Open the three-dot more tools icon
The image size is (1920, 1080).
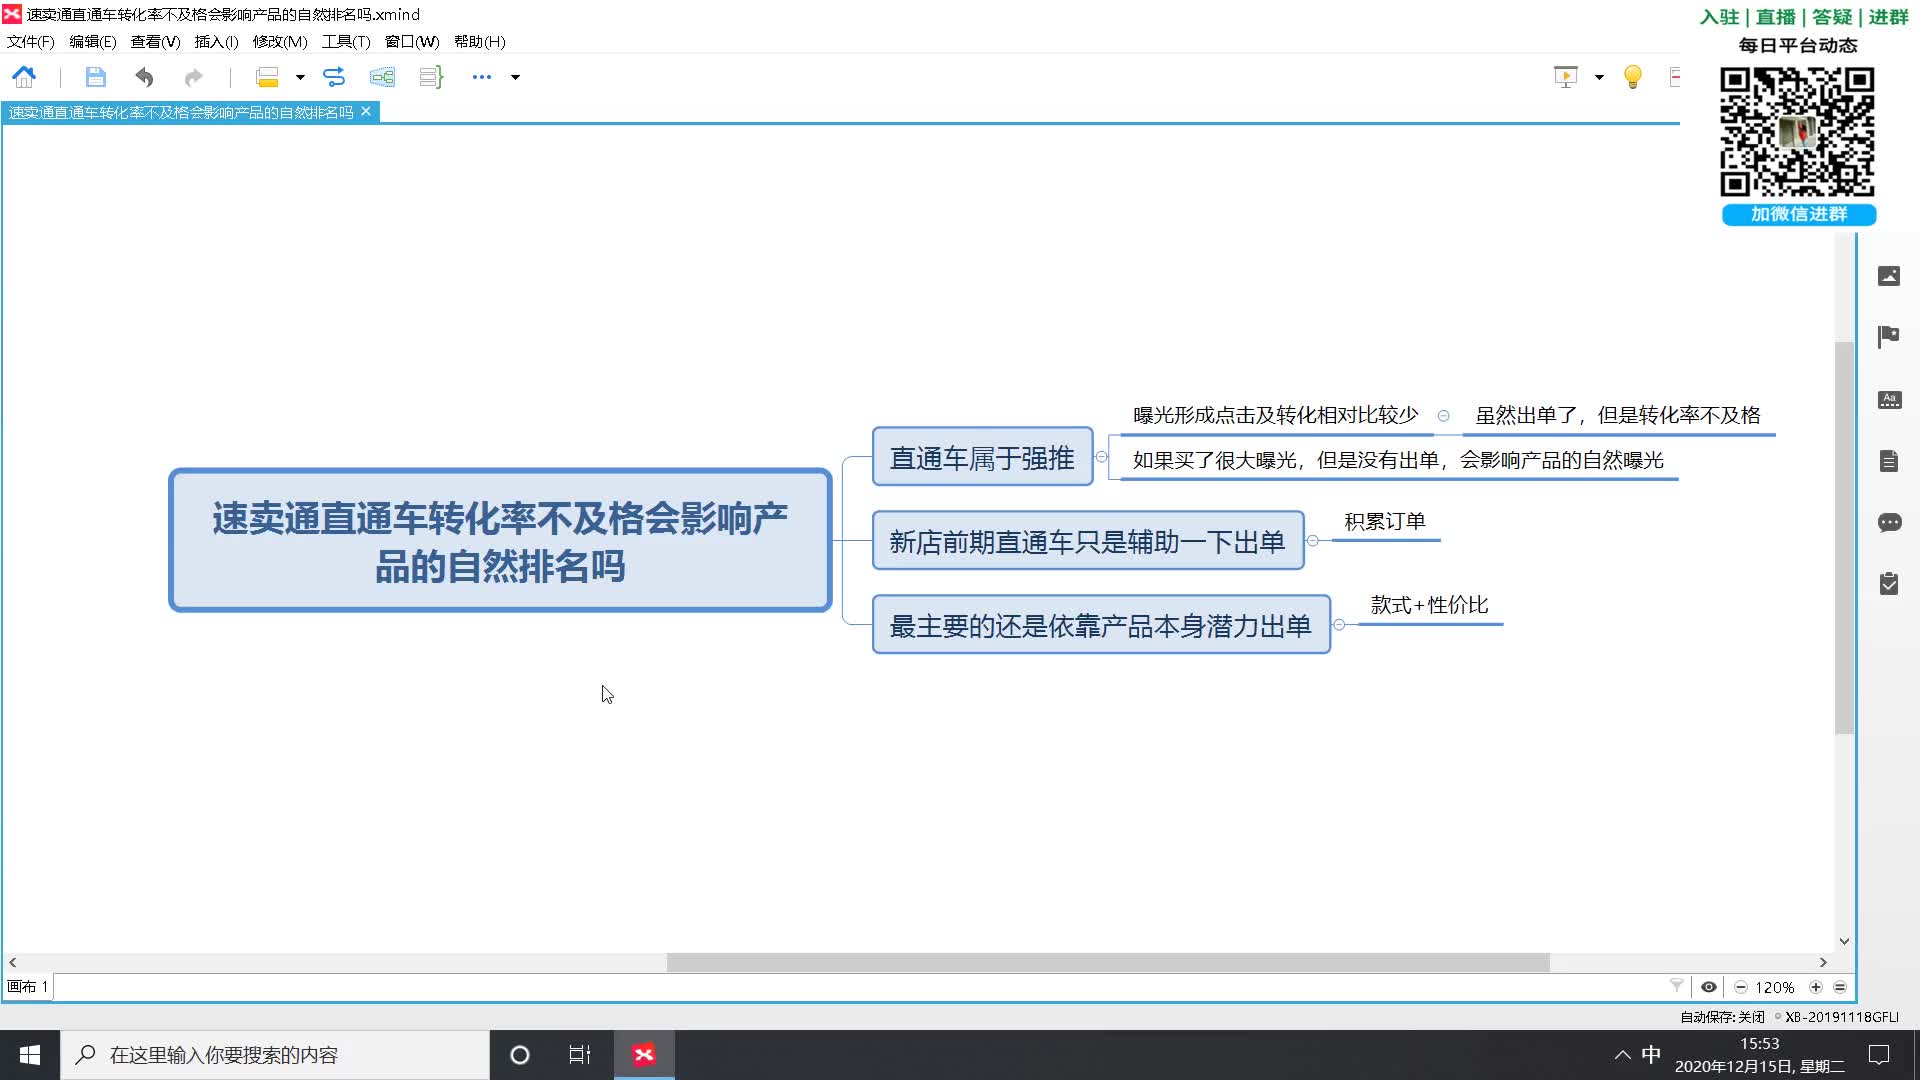[482, 77]
